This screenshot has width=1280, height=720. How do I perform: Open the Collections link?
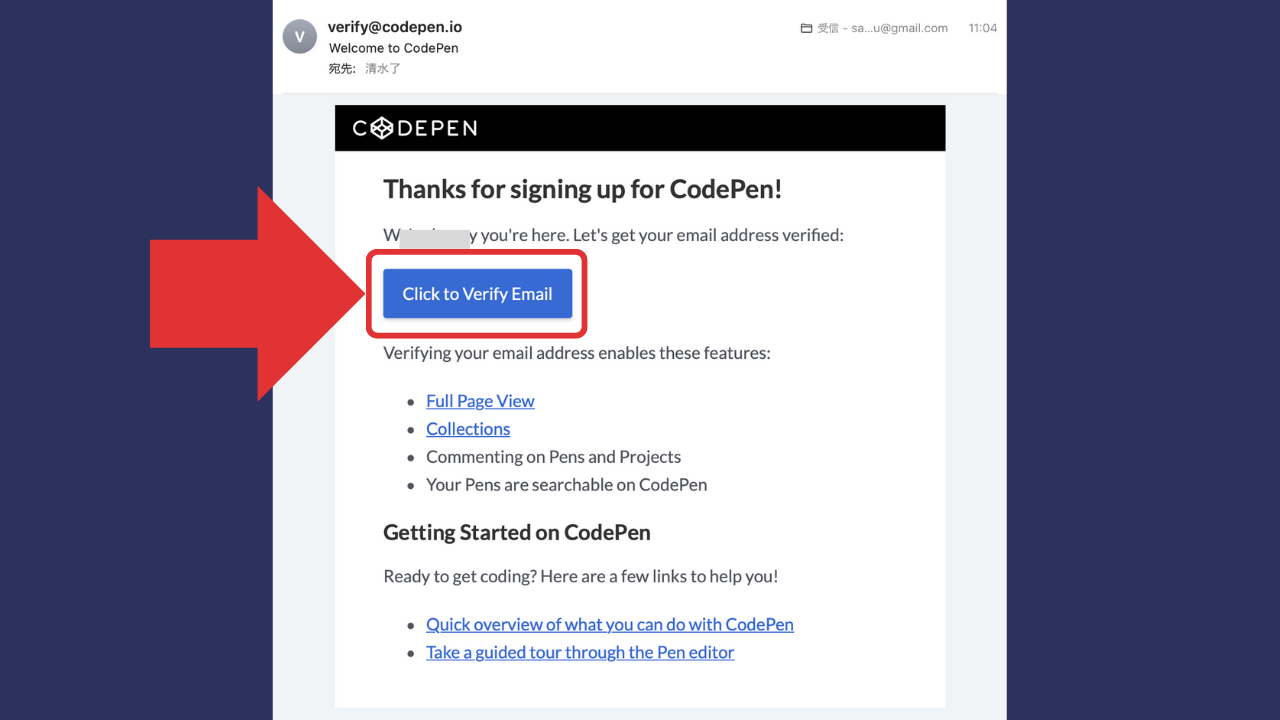click(x=468, y=429)
